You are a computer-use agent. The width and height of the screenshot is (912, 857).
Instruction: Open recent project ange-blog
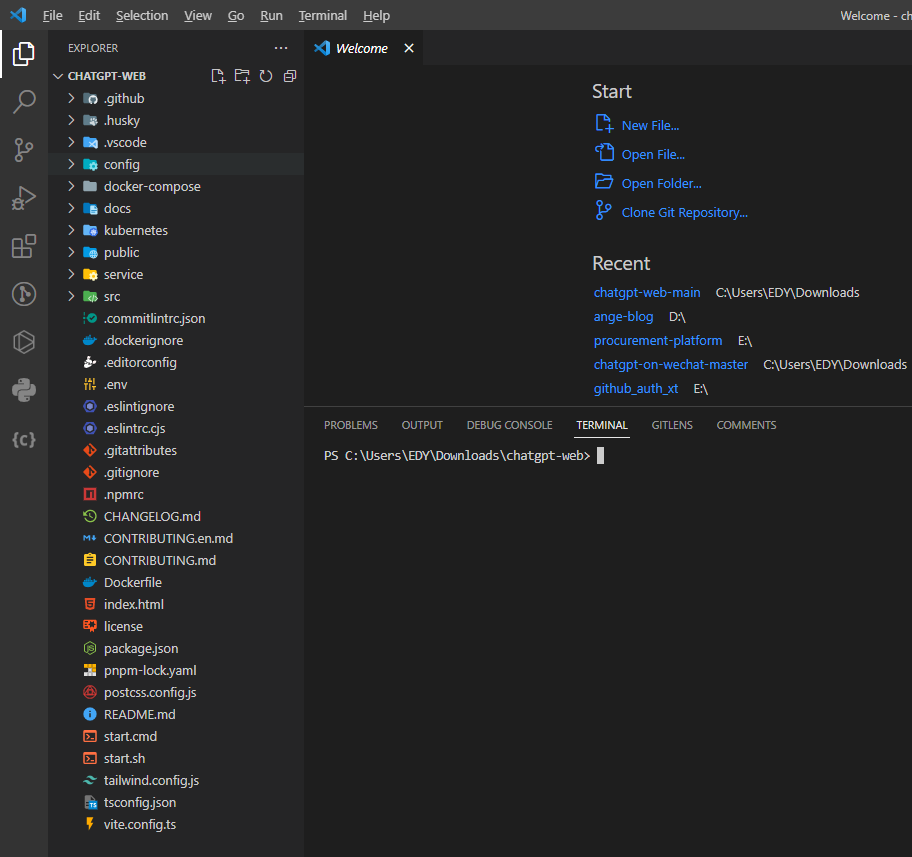623,317
